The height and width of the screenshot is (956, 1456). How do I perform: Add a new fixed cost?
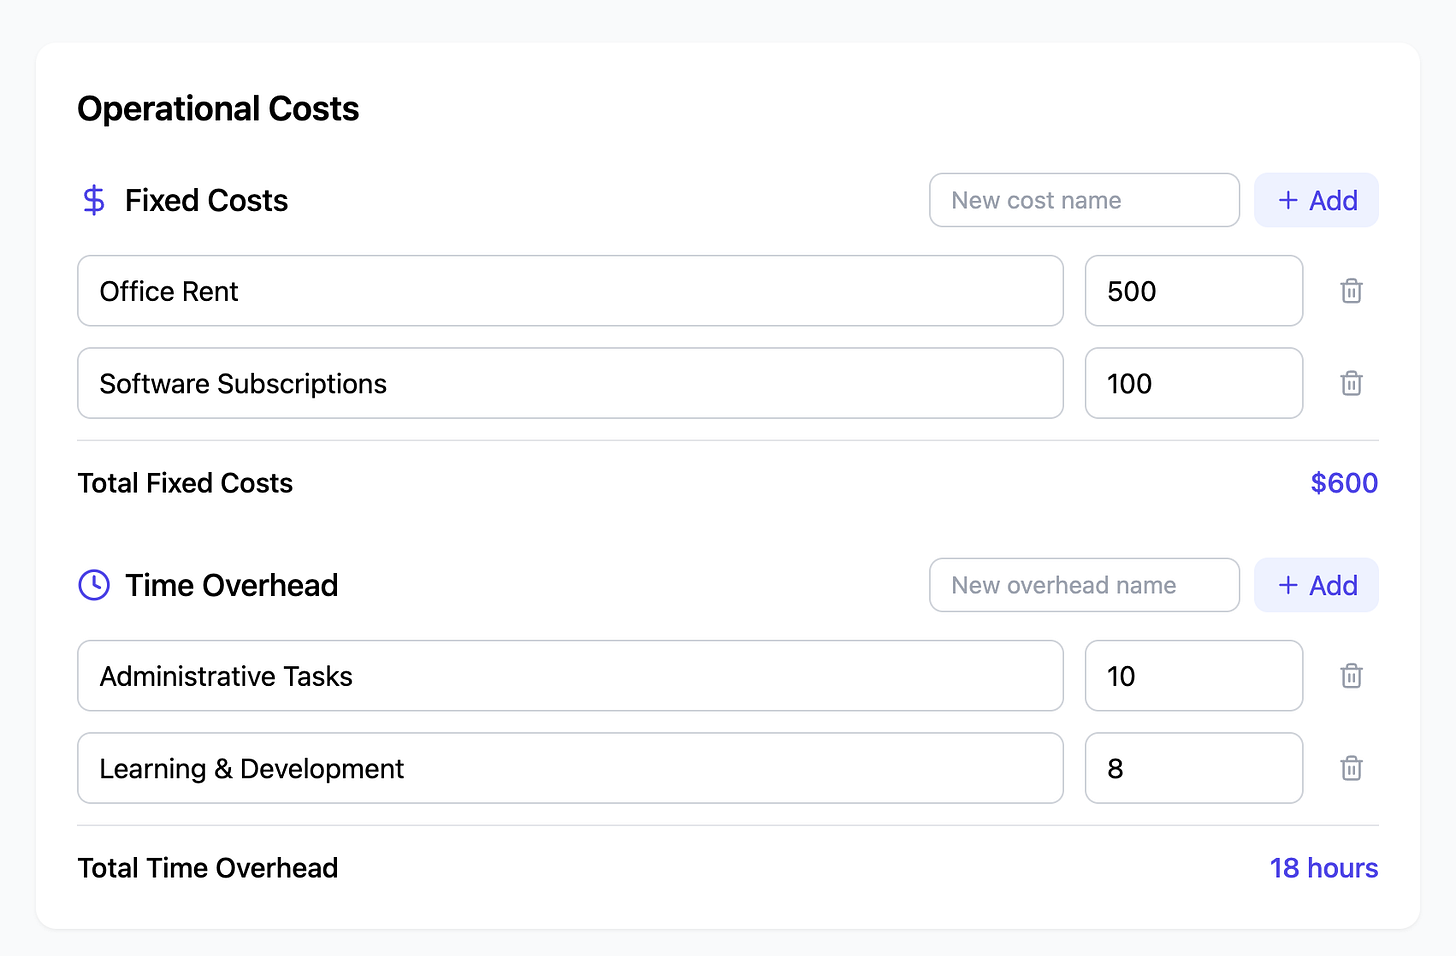point(1316,200)
